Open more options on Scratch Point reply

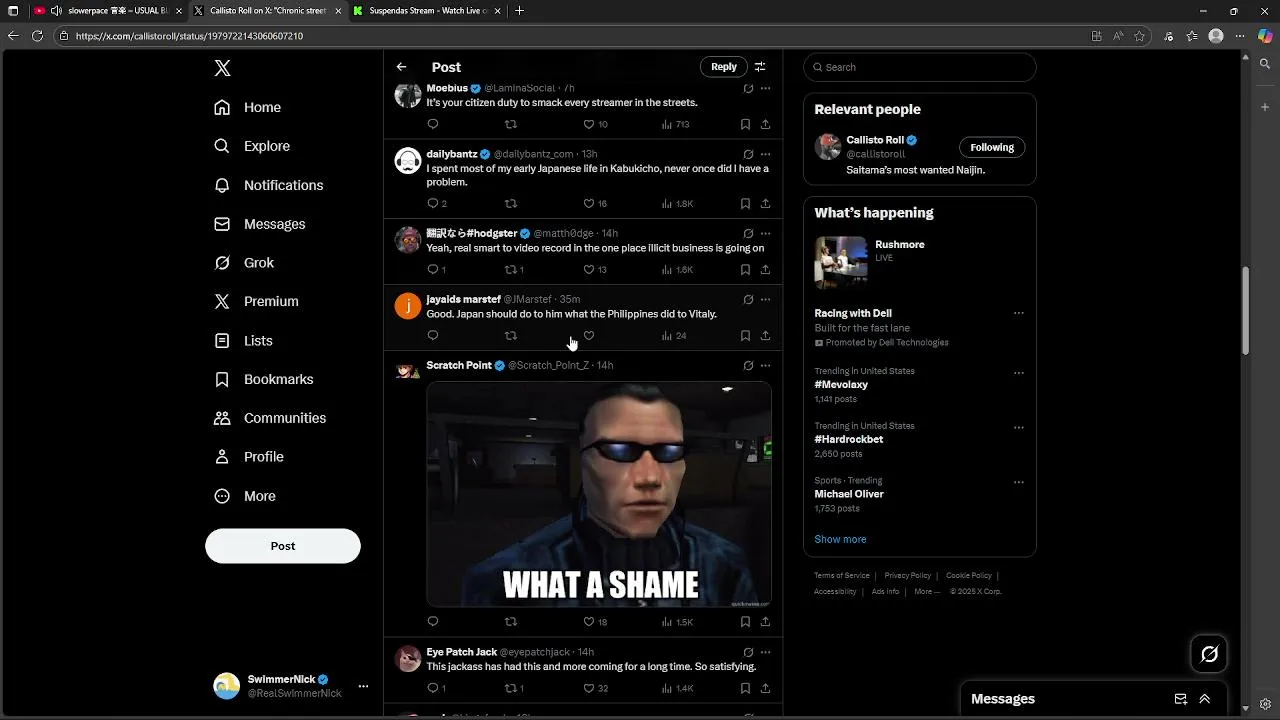pyautogui.click(x=765, y=365)
